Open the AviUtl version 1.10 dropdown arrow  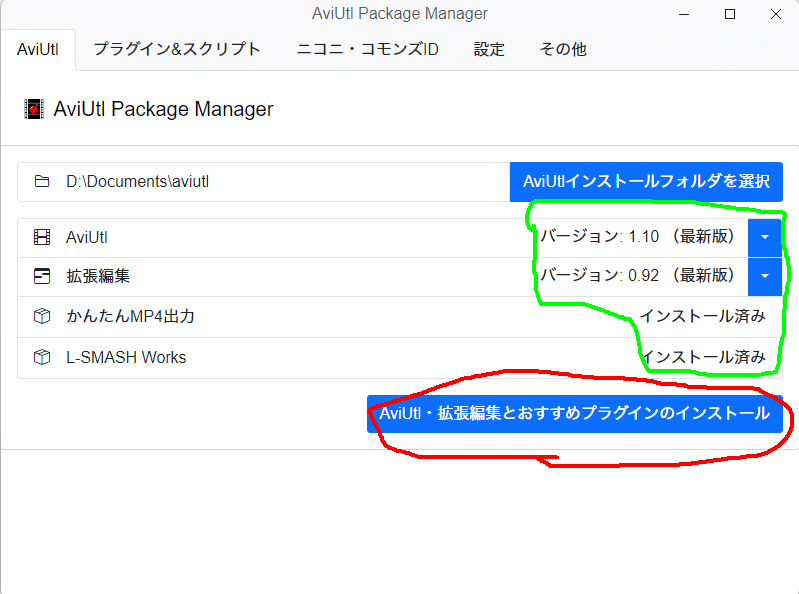765,237
